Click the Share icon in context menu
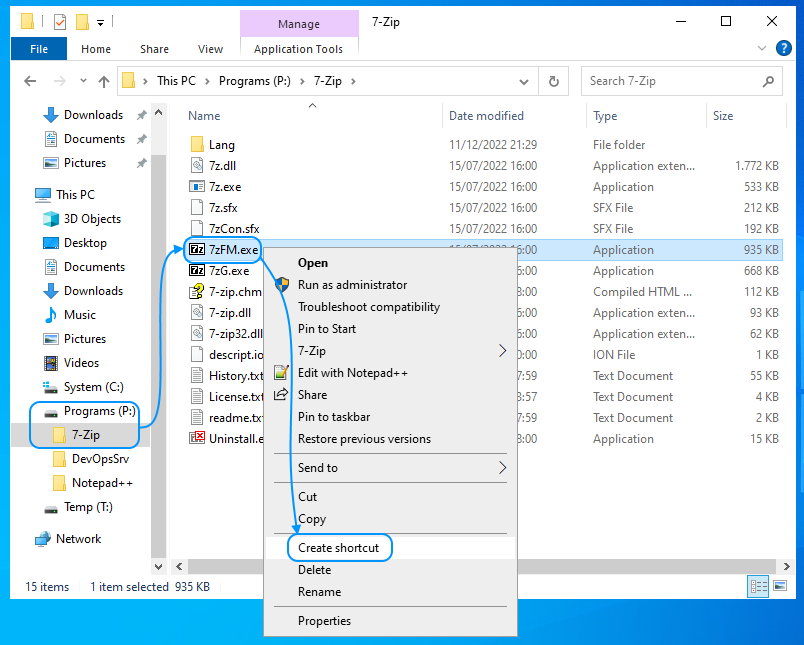Image resolution: width=804 pixels, height=645 pixels. pyautogui.click(x=281, y=394)
